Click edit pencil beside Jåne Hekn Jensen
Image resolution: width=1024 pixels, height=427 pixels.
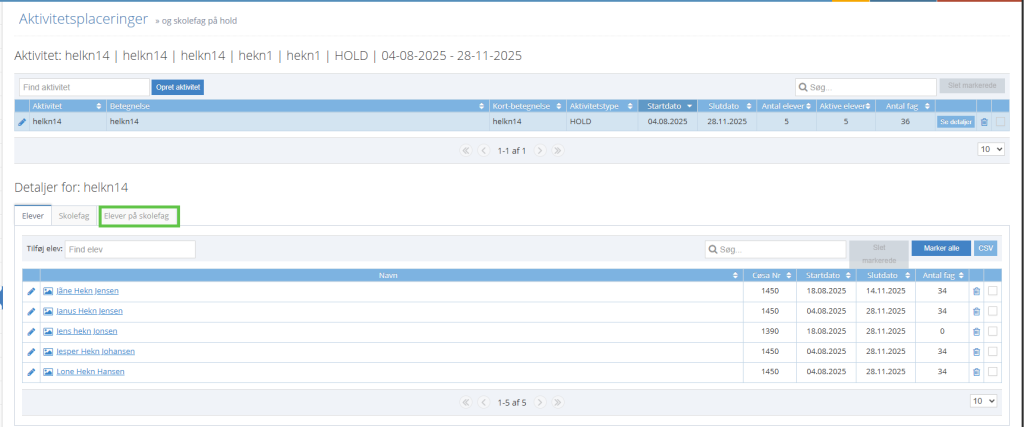[30, 291]
